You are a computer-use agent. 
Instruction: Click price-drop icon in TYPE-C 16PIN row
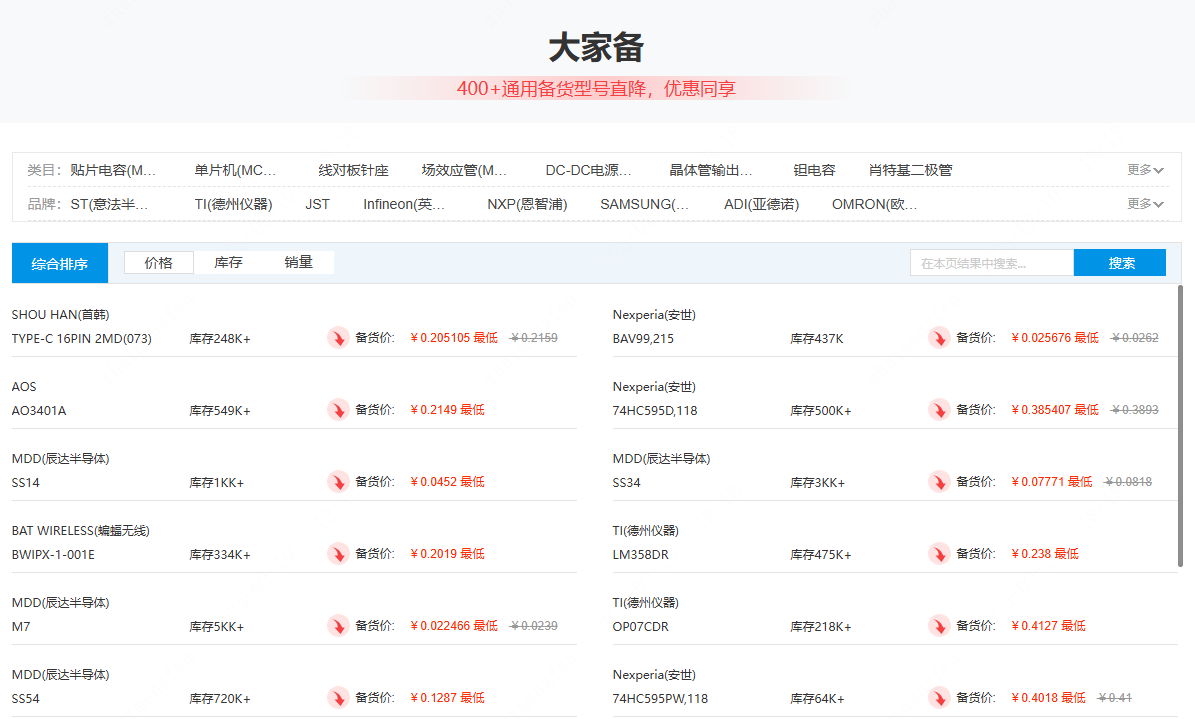338,338
